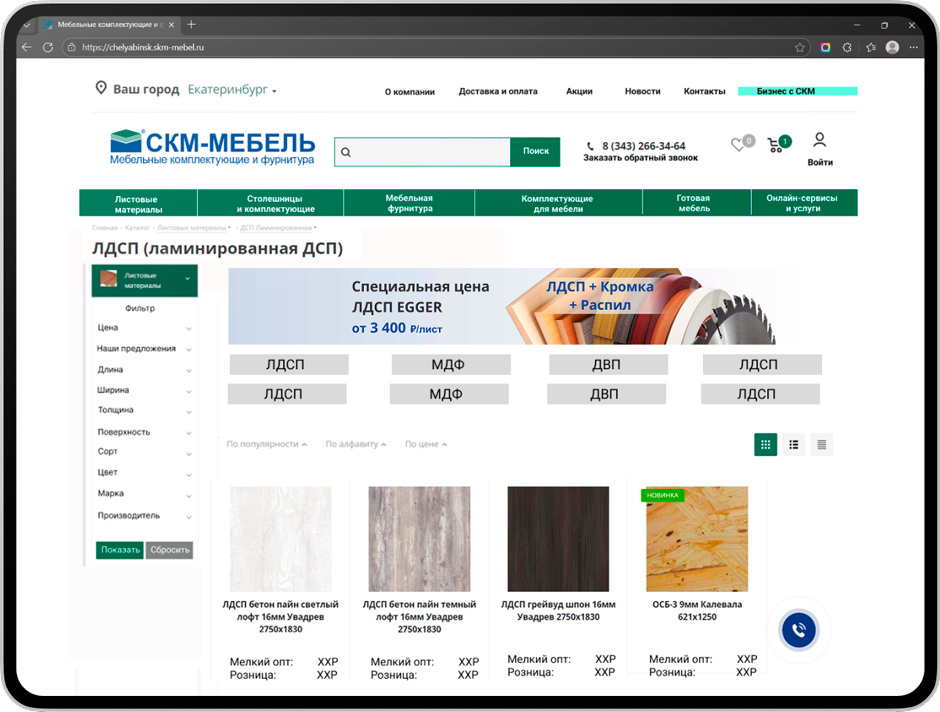Open the wishlist heart icon
The image size is (940, 712).
[739, 145]
